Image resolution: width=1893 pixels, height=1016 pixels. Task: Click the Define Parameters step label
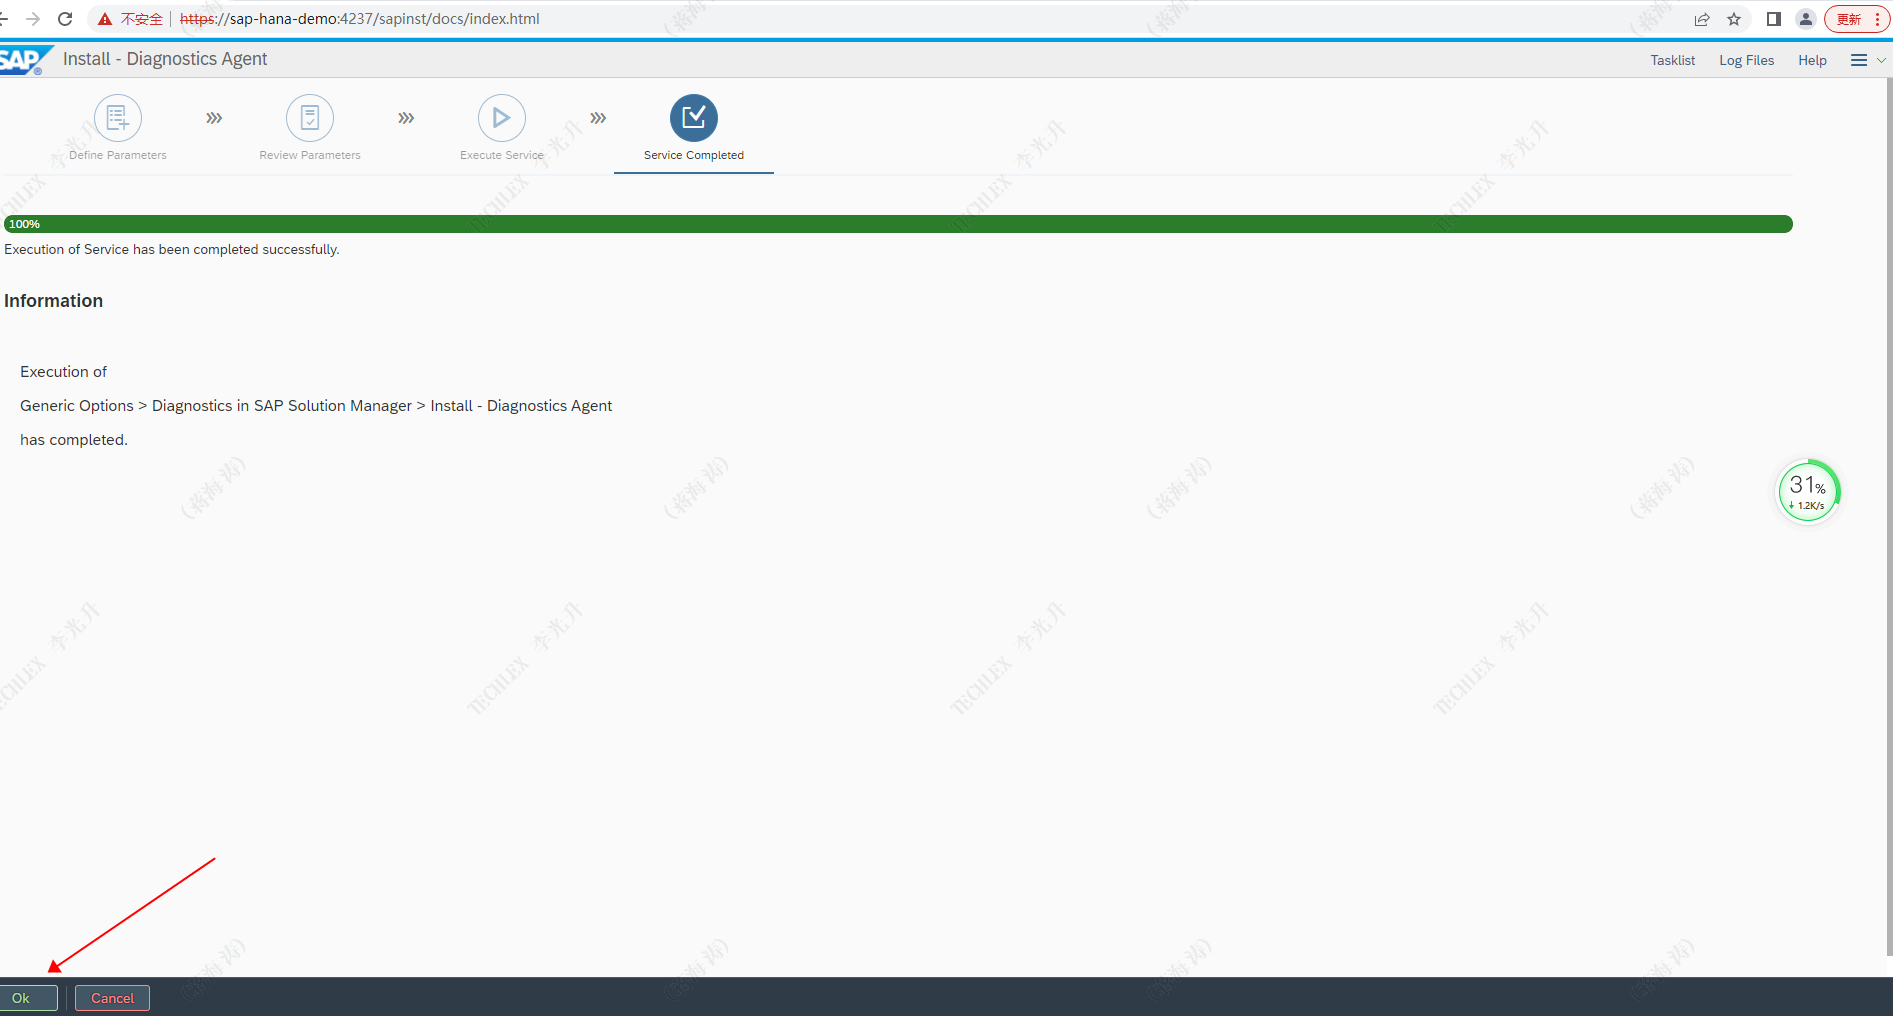118,155
